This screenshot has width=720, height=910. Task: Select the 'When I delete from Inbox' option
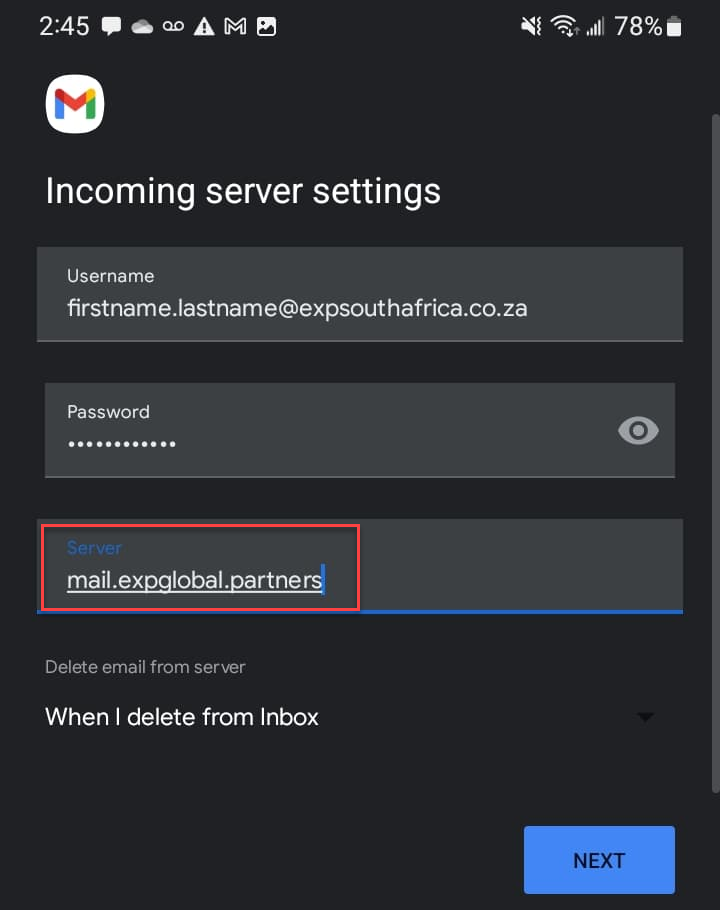click(182, 717)
